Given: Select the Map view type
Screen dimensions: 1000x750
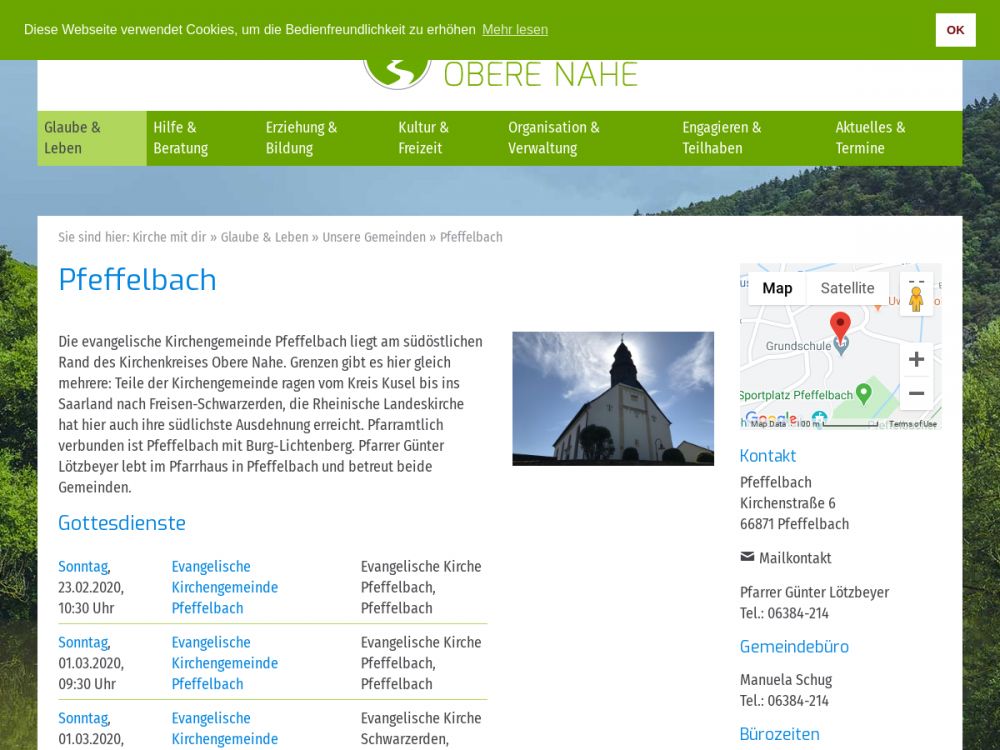Looking at the screenshot, I should pyautogui.click(x=777, y=288).
